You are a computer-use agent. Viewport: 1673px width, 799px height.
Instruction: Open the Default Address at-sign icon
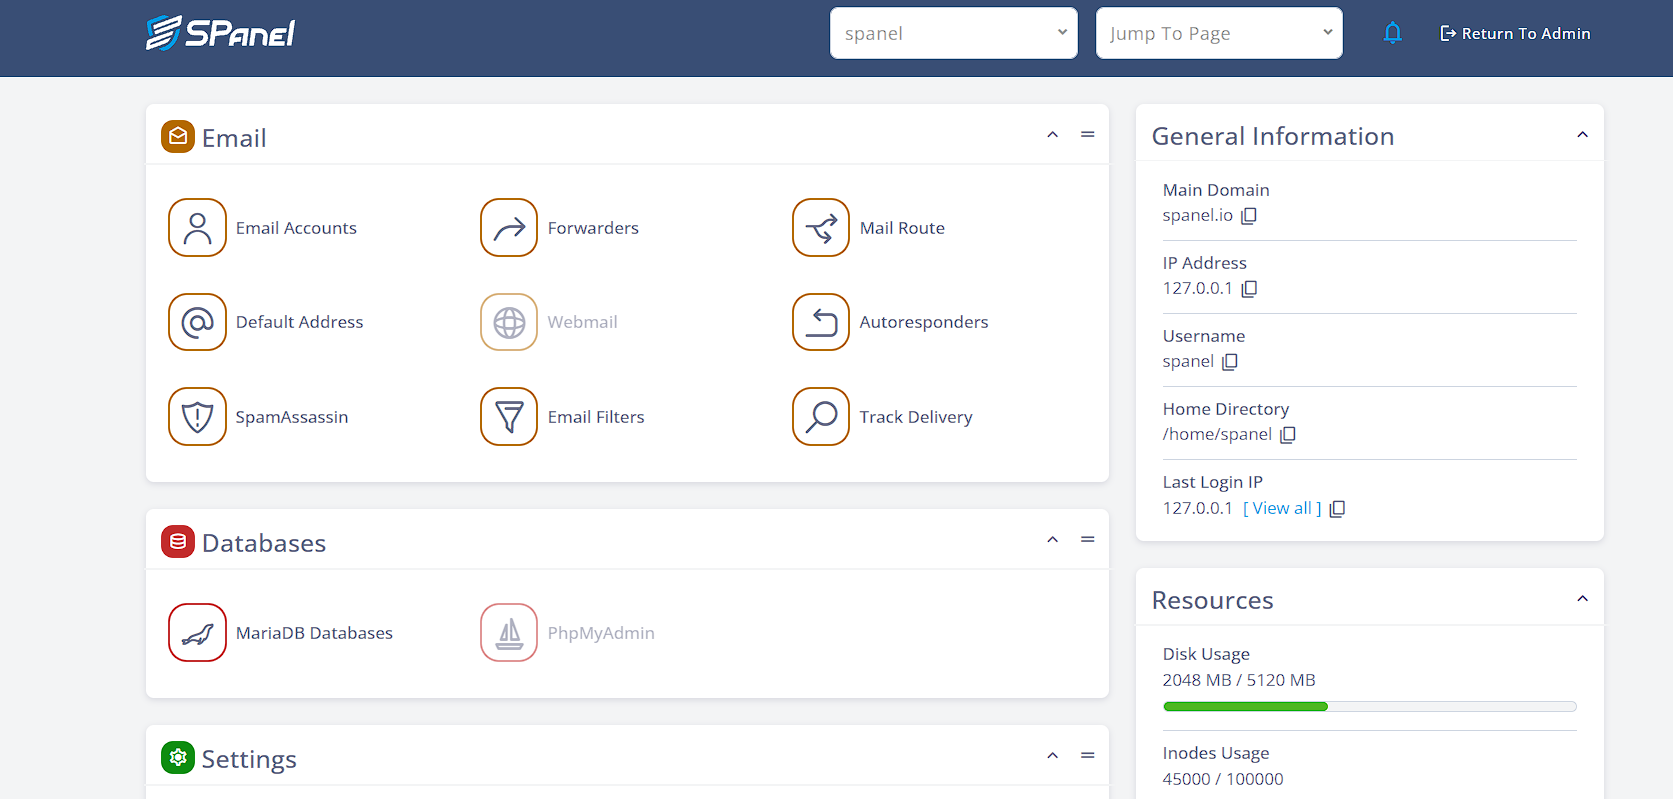pos(197,322)
